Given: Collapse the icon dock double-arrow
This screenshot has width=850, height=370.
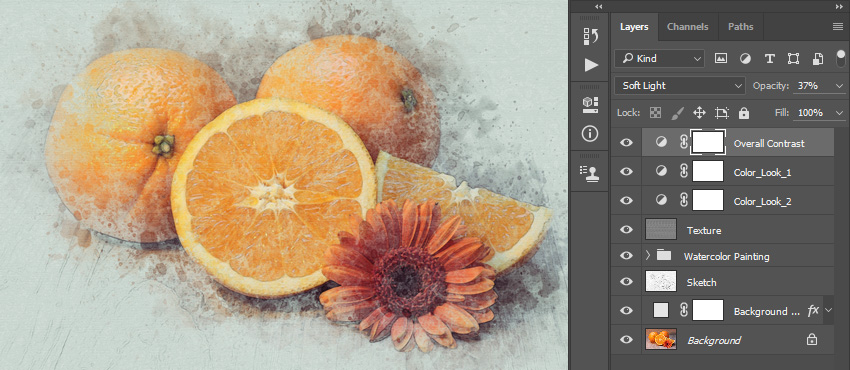Looking at the screenshot, I should click(x=598, y=7).
